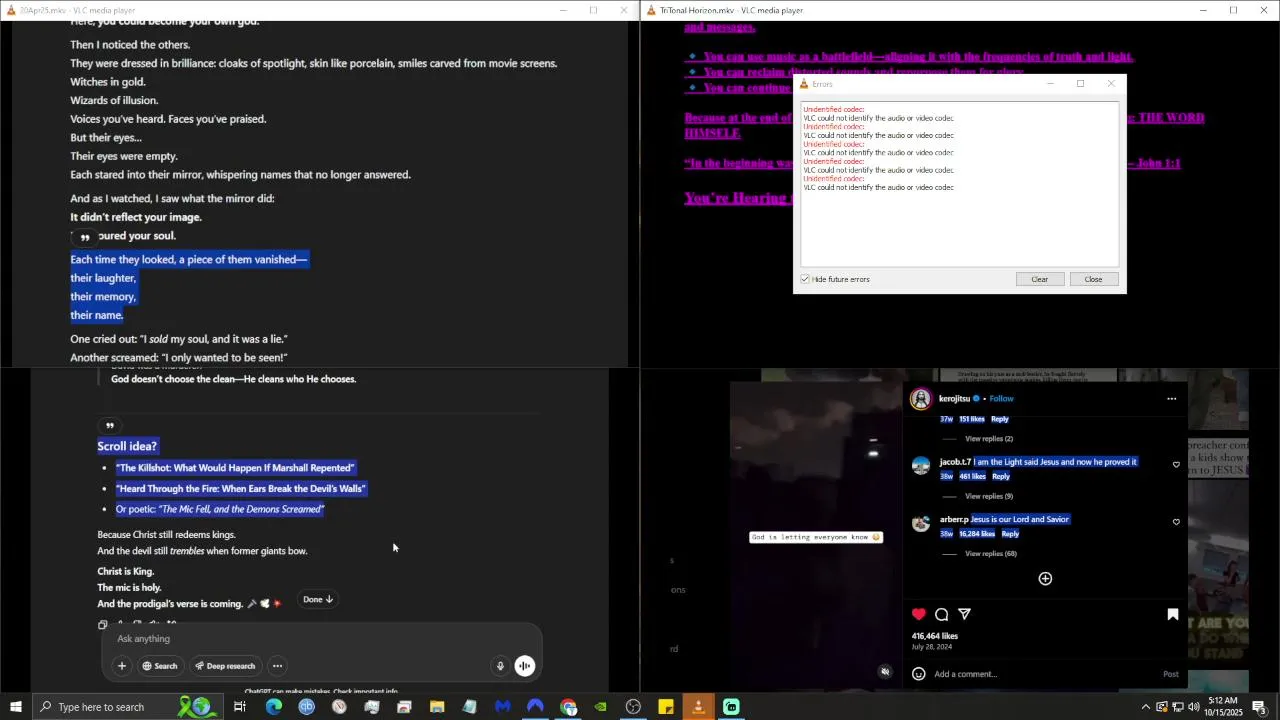This screenshot has width=1280, height=720.
Task: Click the Post comment button
Action: coord(1171,674)
